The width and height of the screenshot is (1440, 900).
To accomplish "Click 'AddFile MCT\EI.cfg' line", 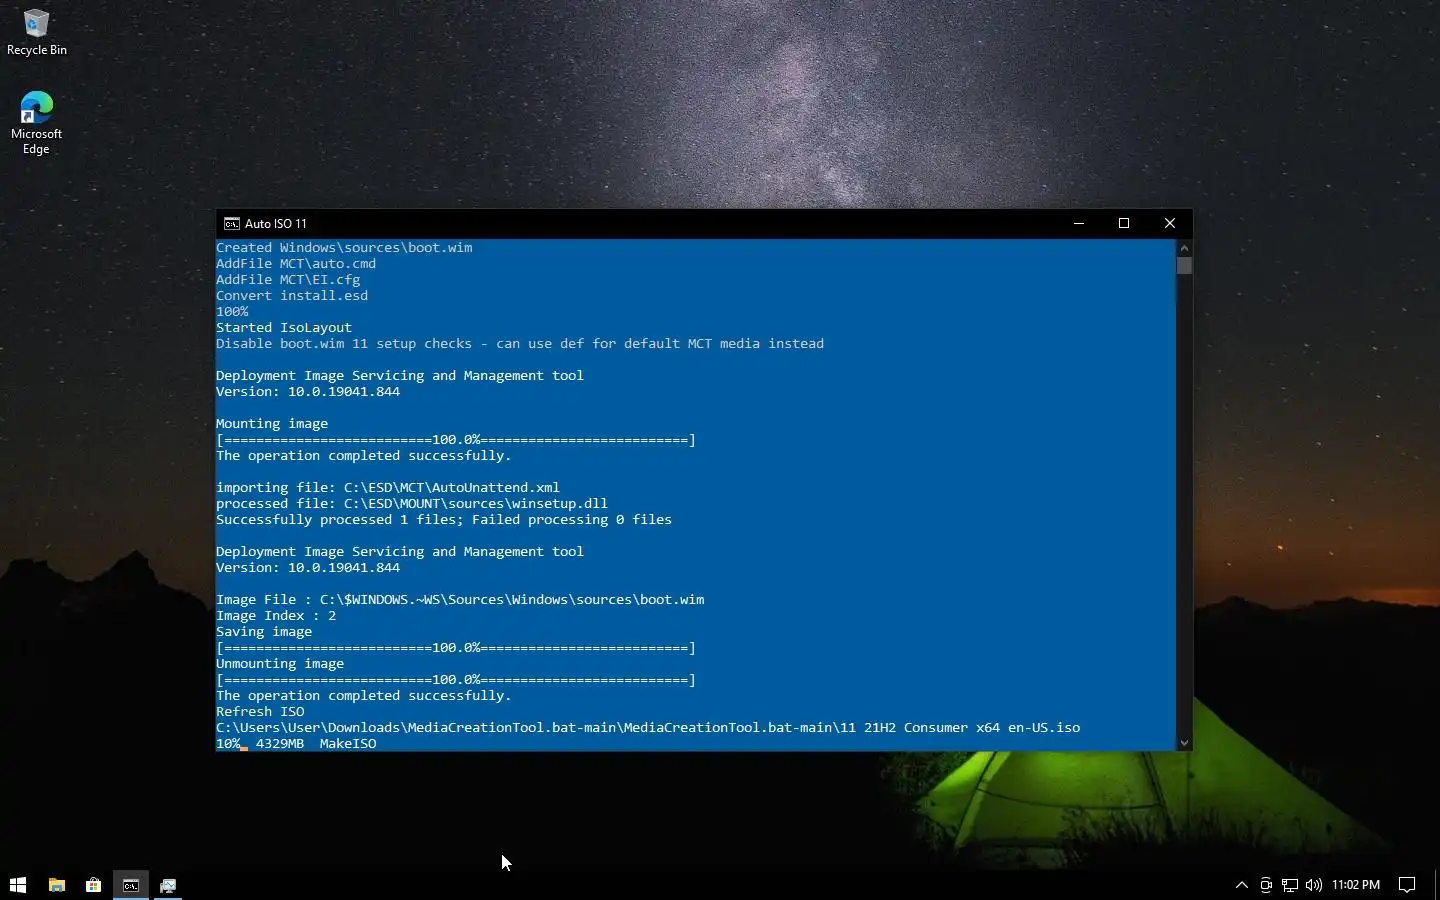I will [288, 279].
